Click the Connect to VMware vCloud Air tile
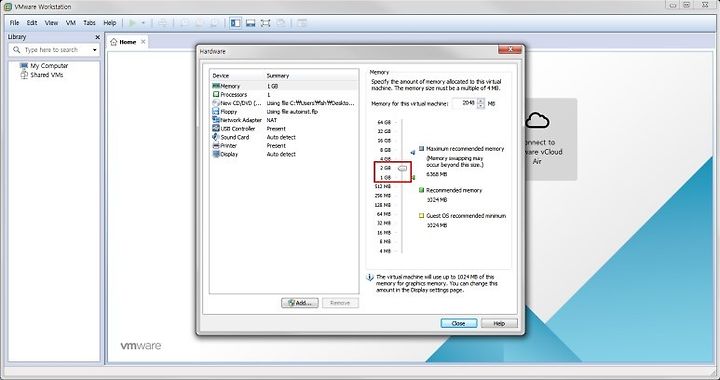 (551, 139)
